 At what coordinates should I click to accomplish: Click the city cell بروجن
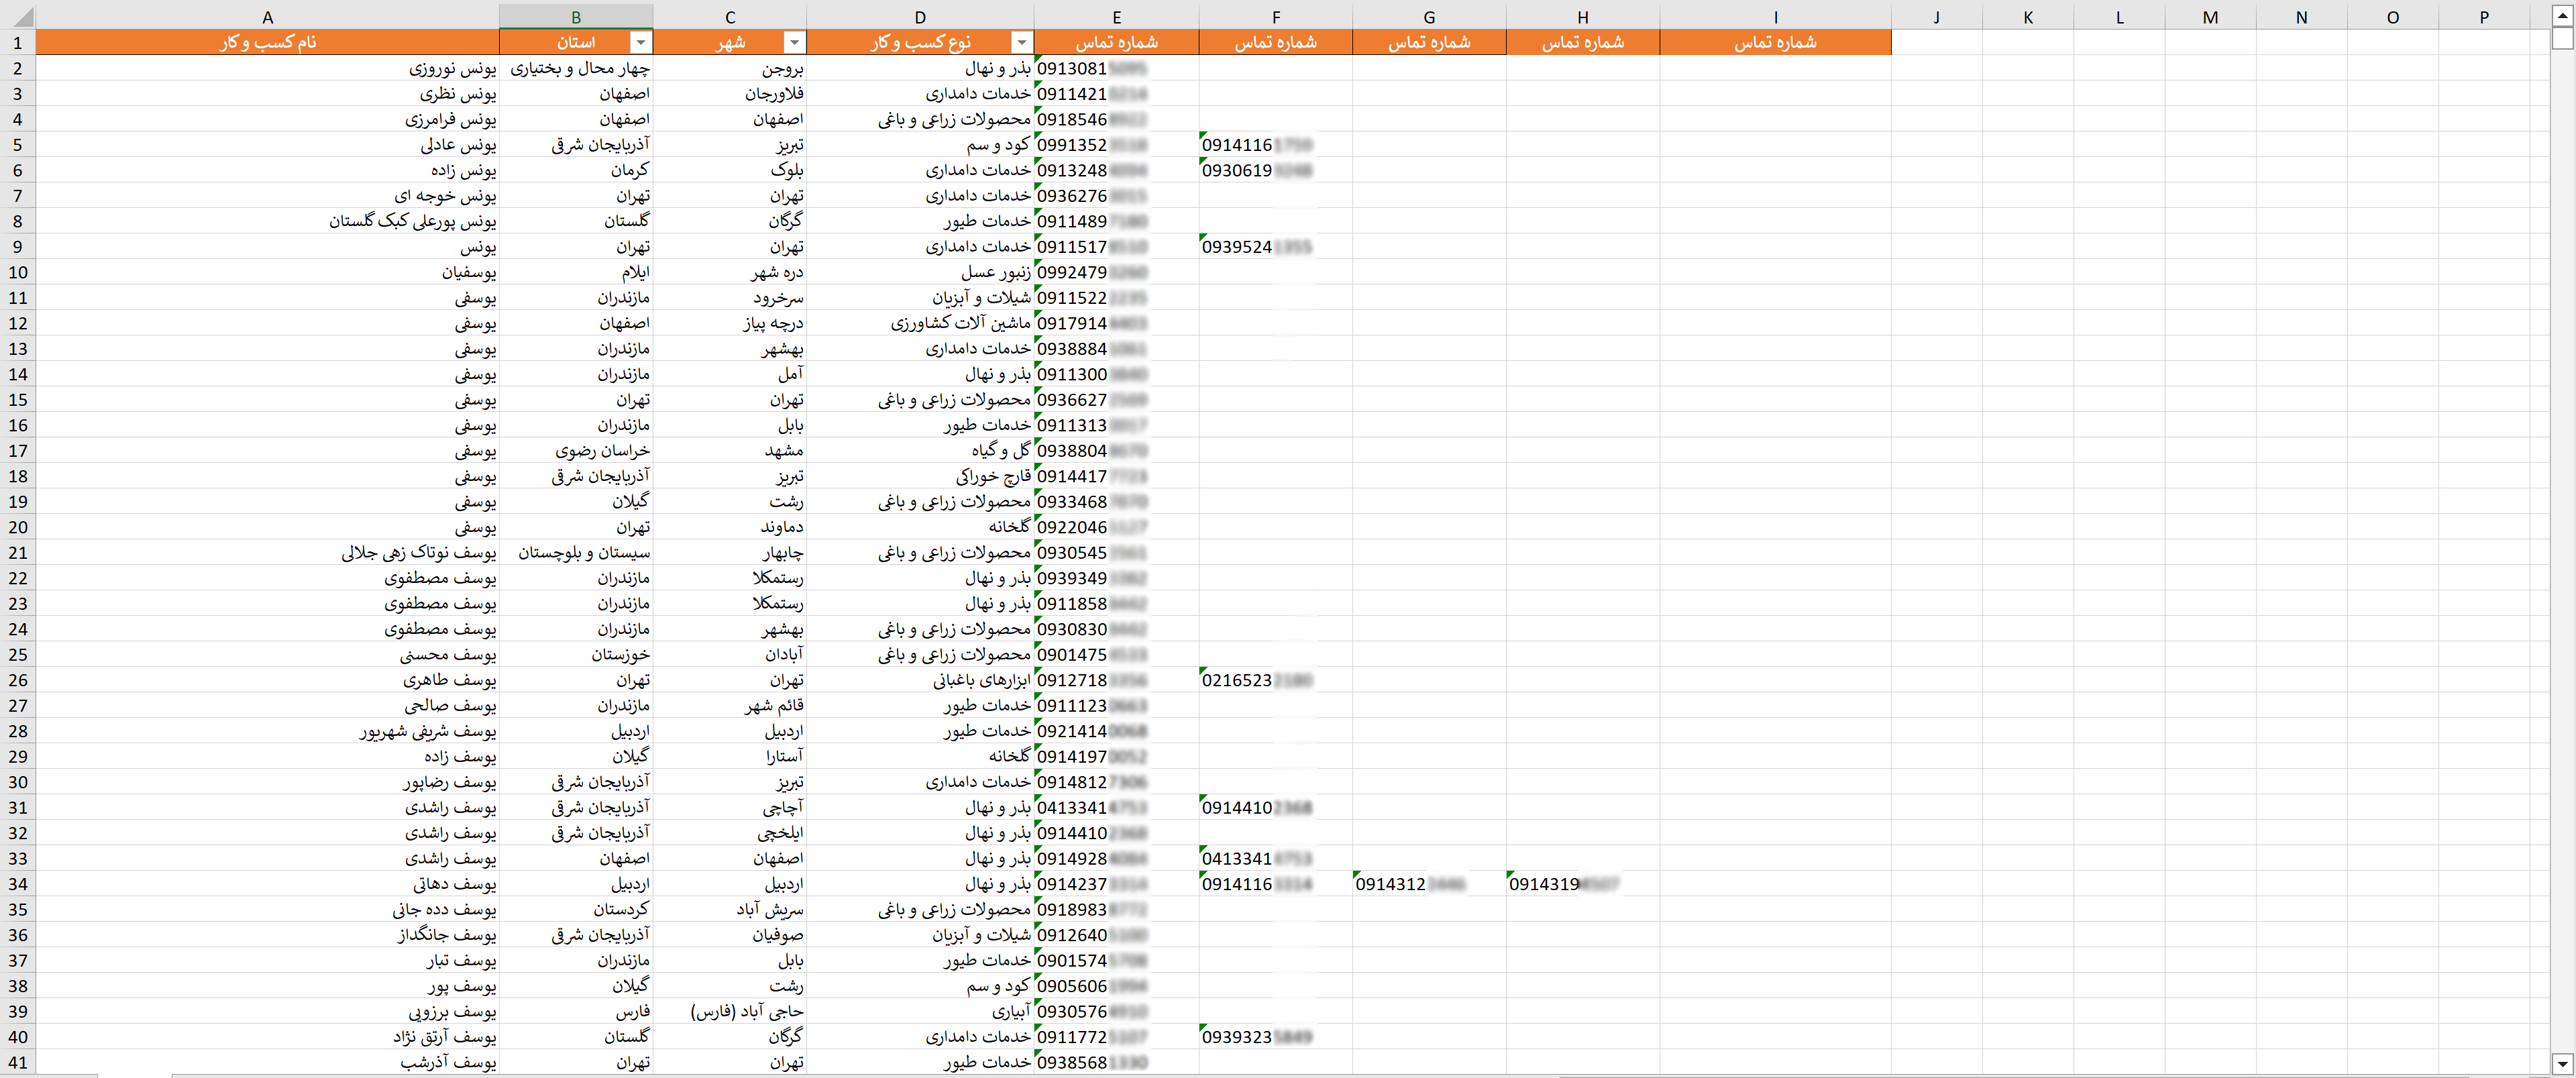[x=730, y=68]
